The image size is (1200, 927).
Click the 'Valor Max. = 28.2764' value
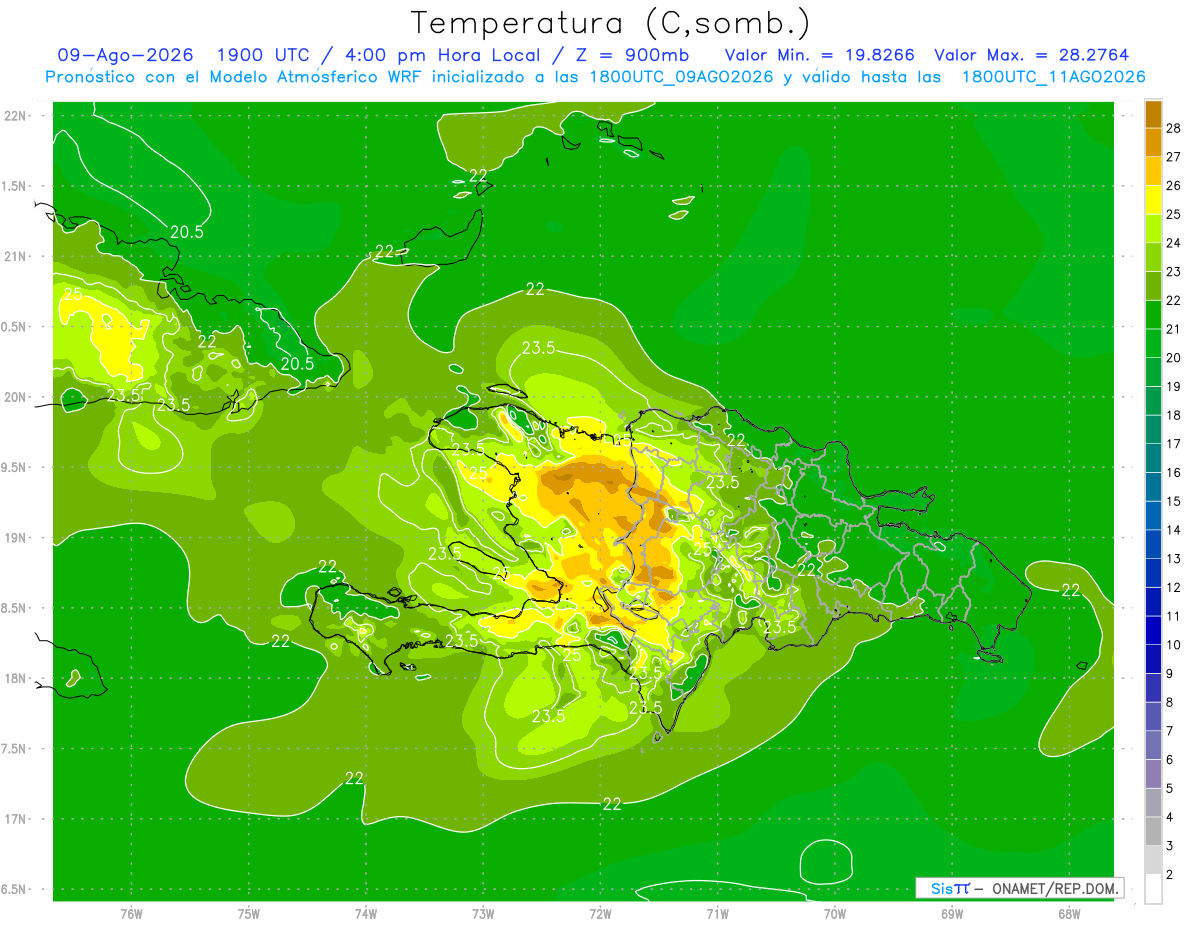pos(1031,55)
